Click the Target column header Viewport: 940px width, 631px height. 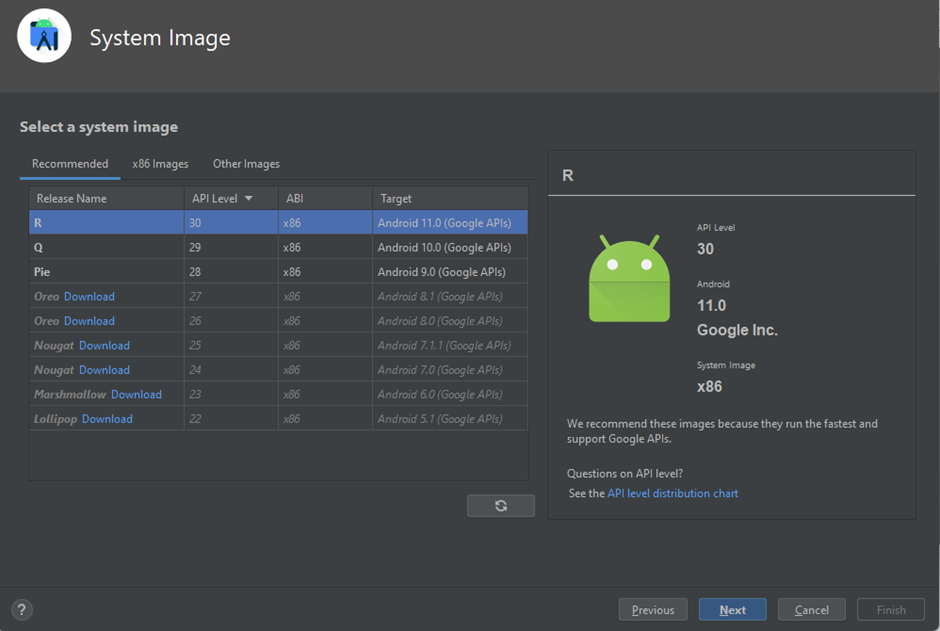450,198
